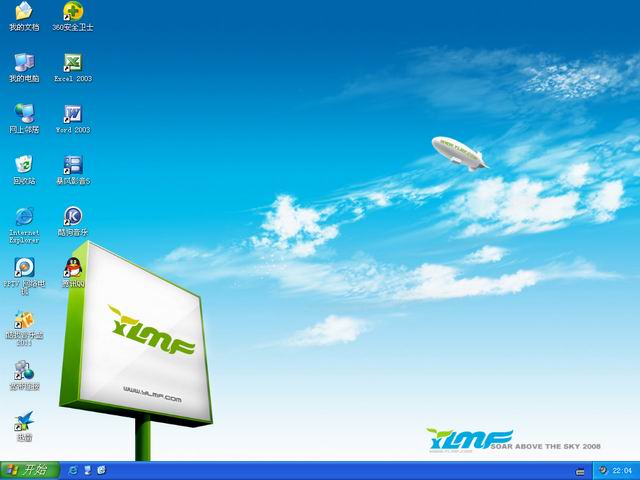Viewport: 640px width, 480px height.
Task: Open 腾讯QQ penguin icon on desktop
Action: click(72, 268)
